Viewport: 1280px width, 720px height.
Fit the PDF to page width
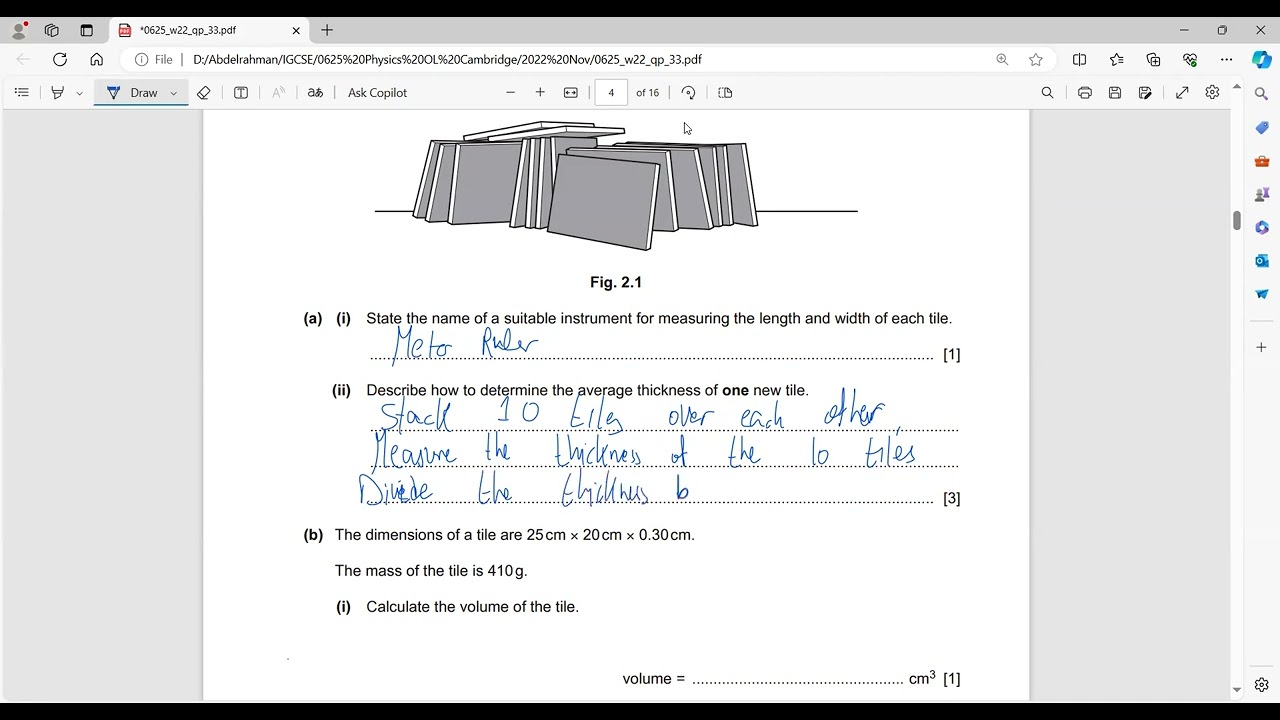(x=570, y=92)
